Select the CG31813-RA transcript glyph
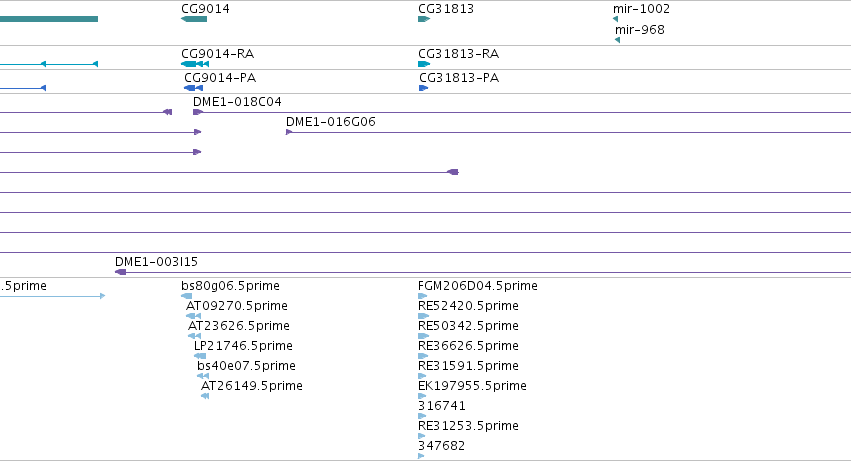This screenshot has width=851, height=461. pos(424,64)
